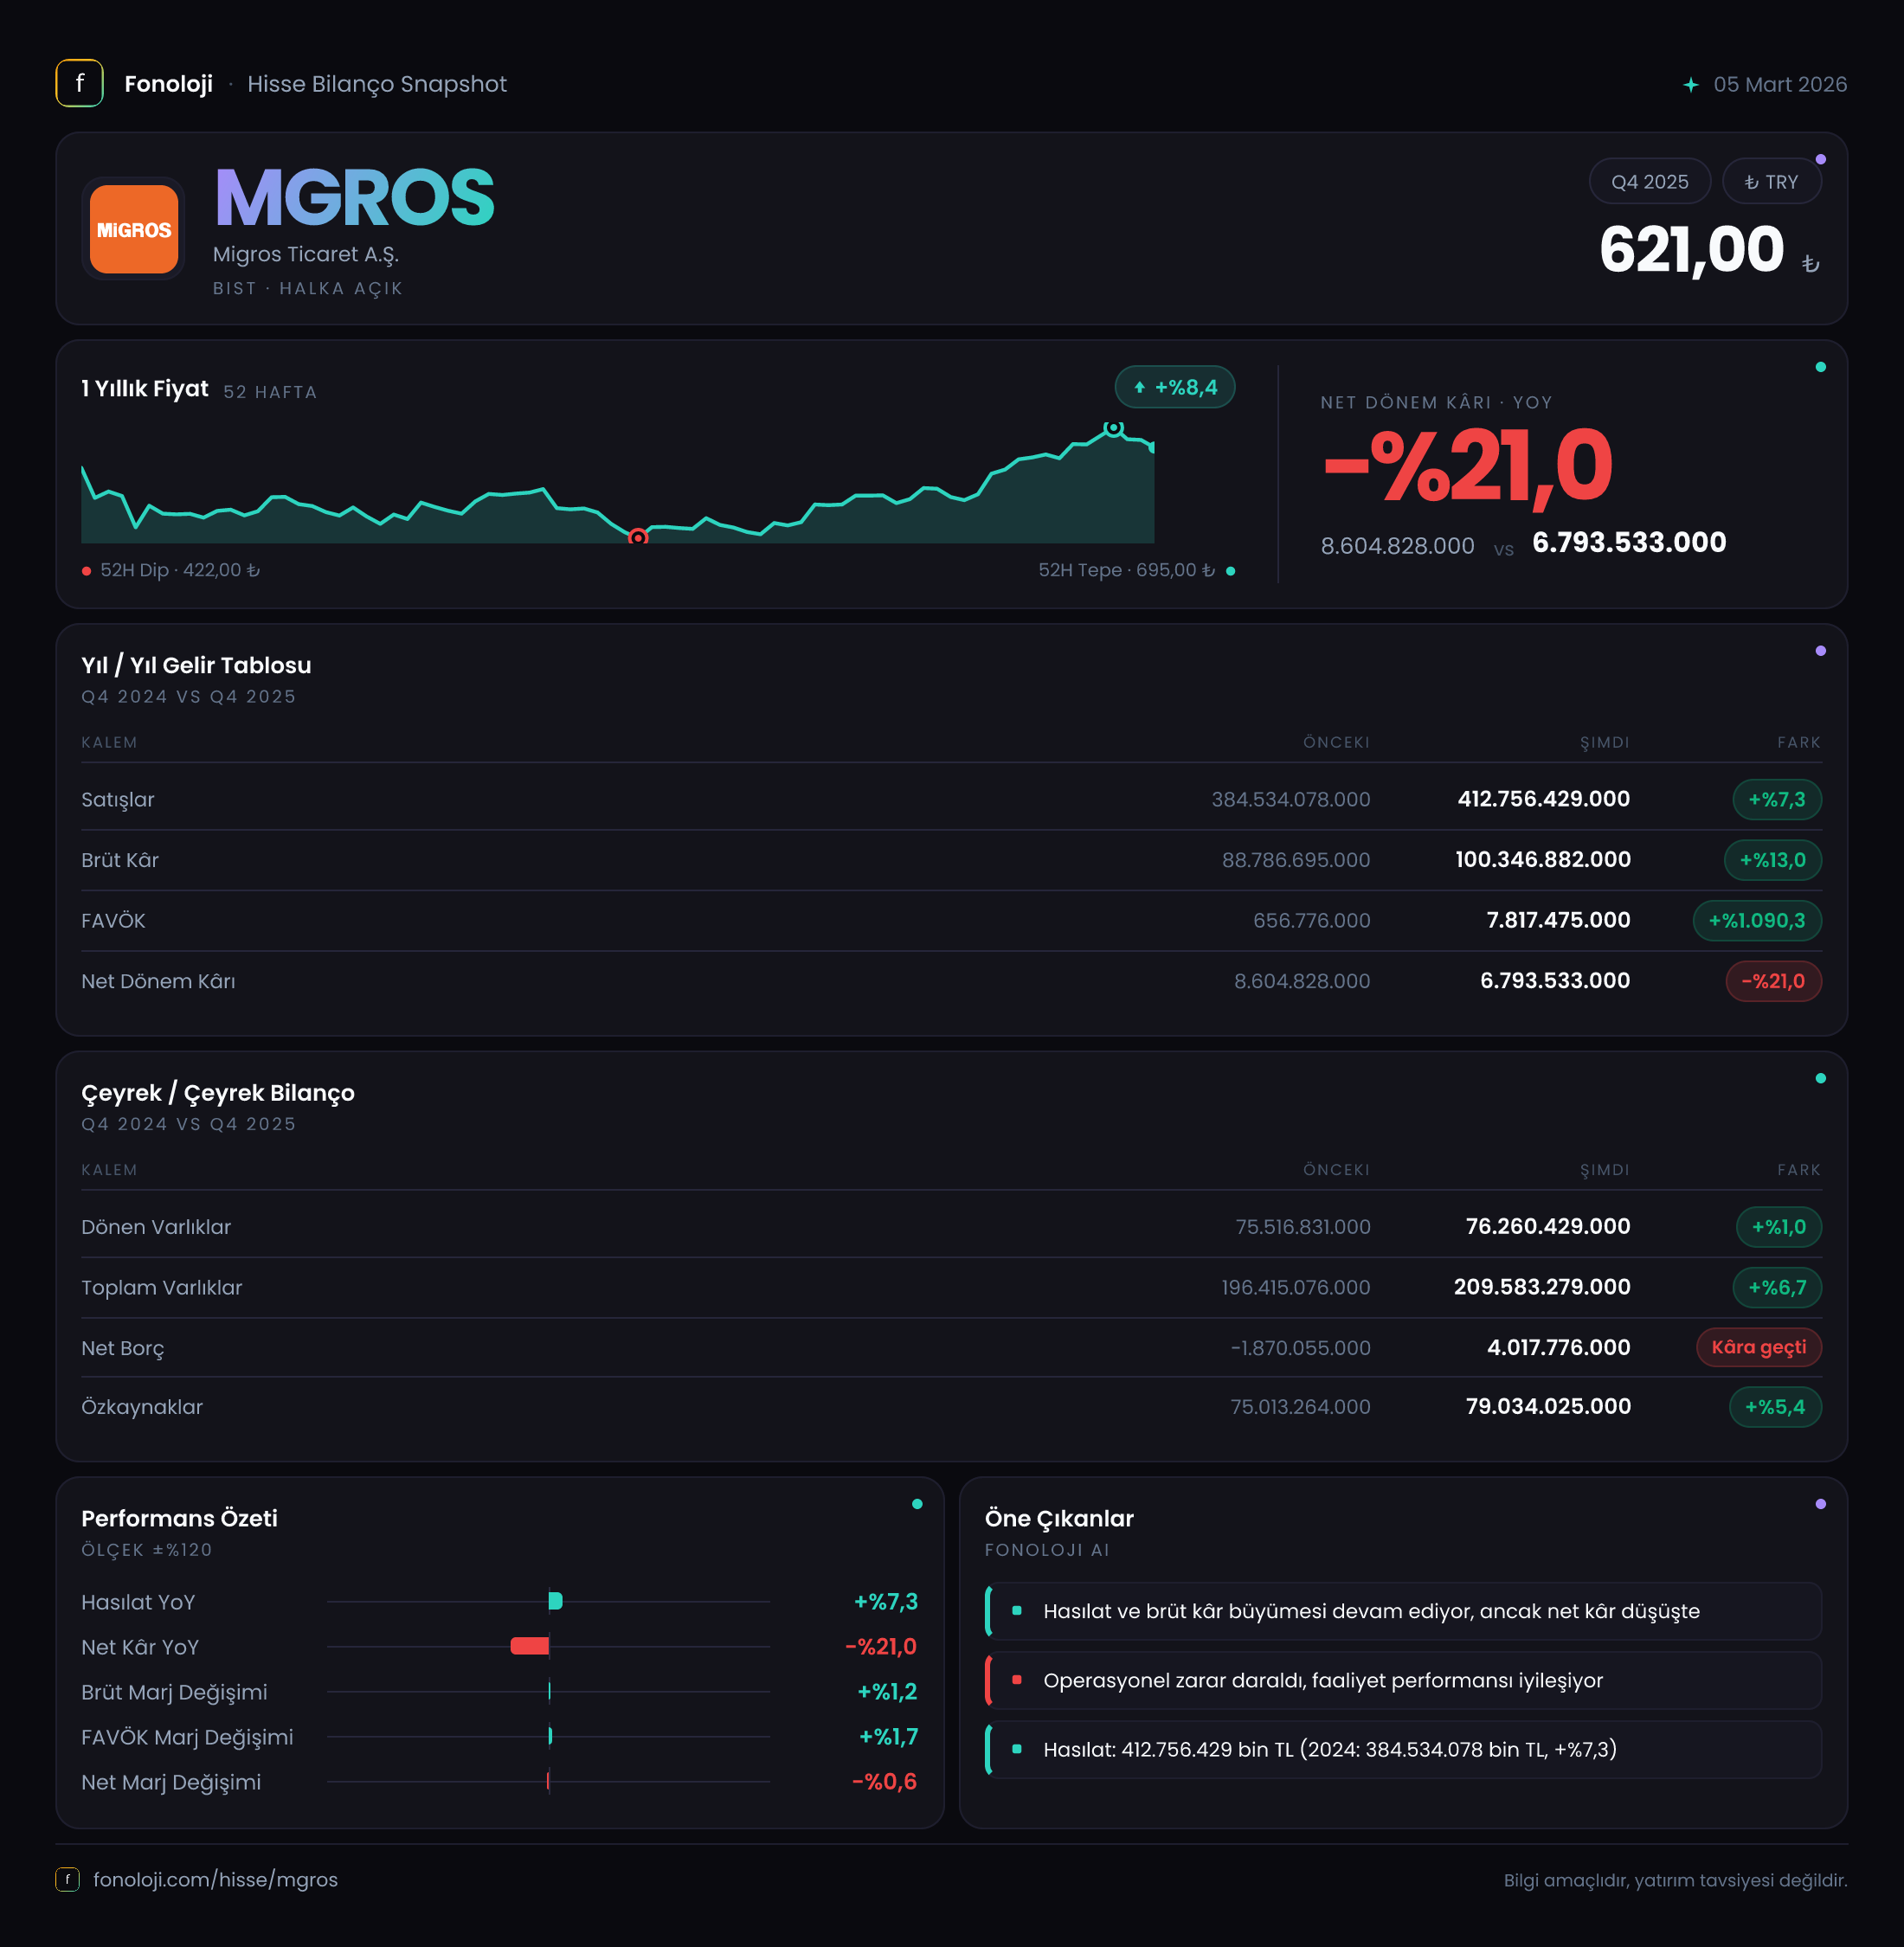Click the -%0,6 Net Marj Değişimi value

pyautogui.click(x=884, y=1781)
